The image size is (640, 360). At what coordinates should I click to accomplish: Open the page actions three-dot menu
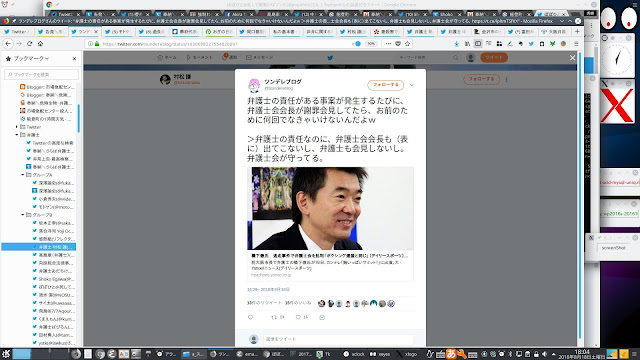coord(388,44)
